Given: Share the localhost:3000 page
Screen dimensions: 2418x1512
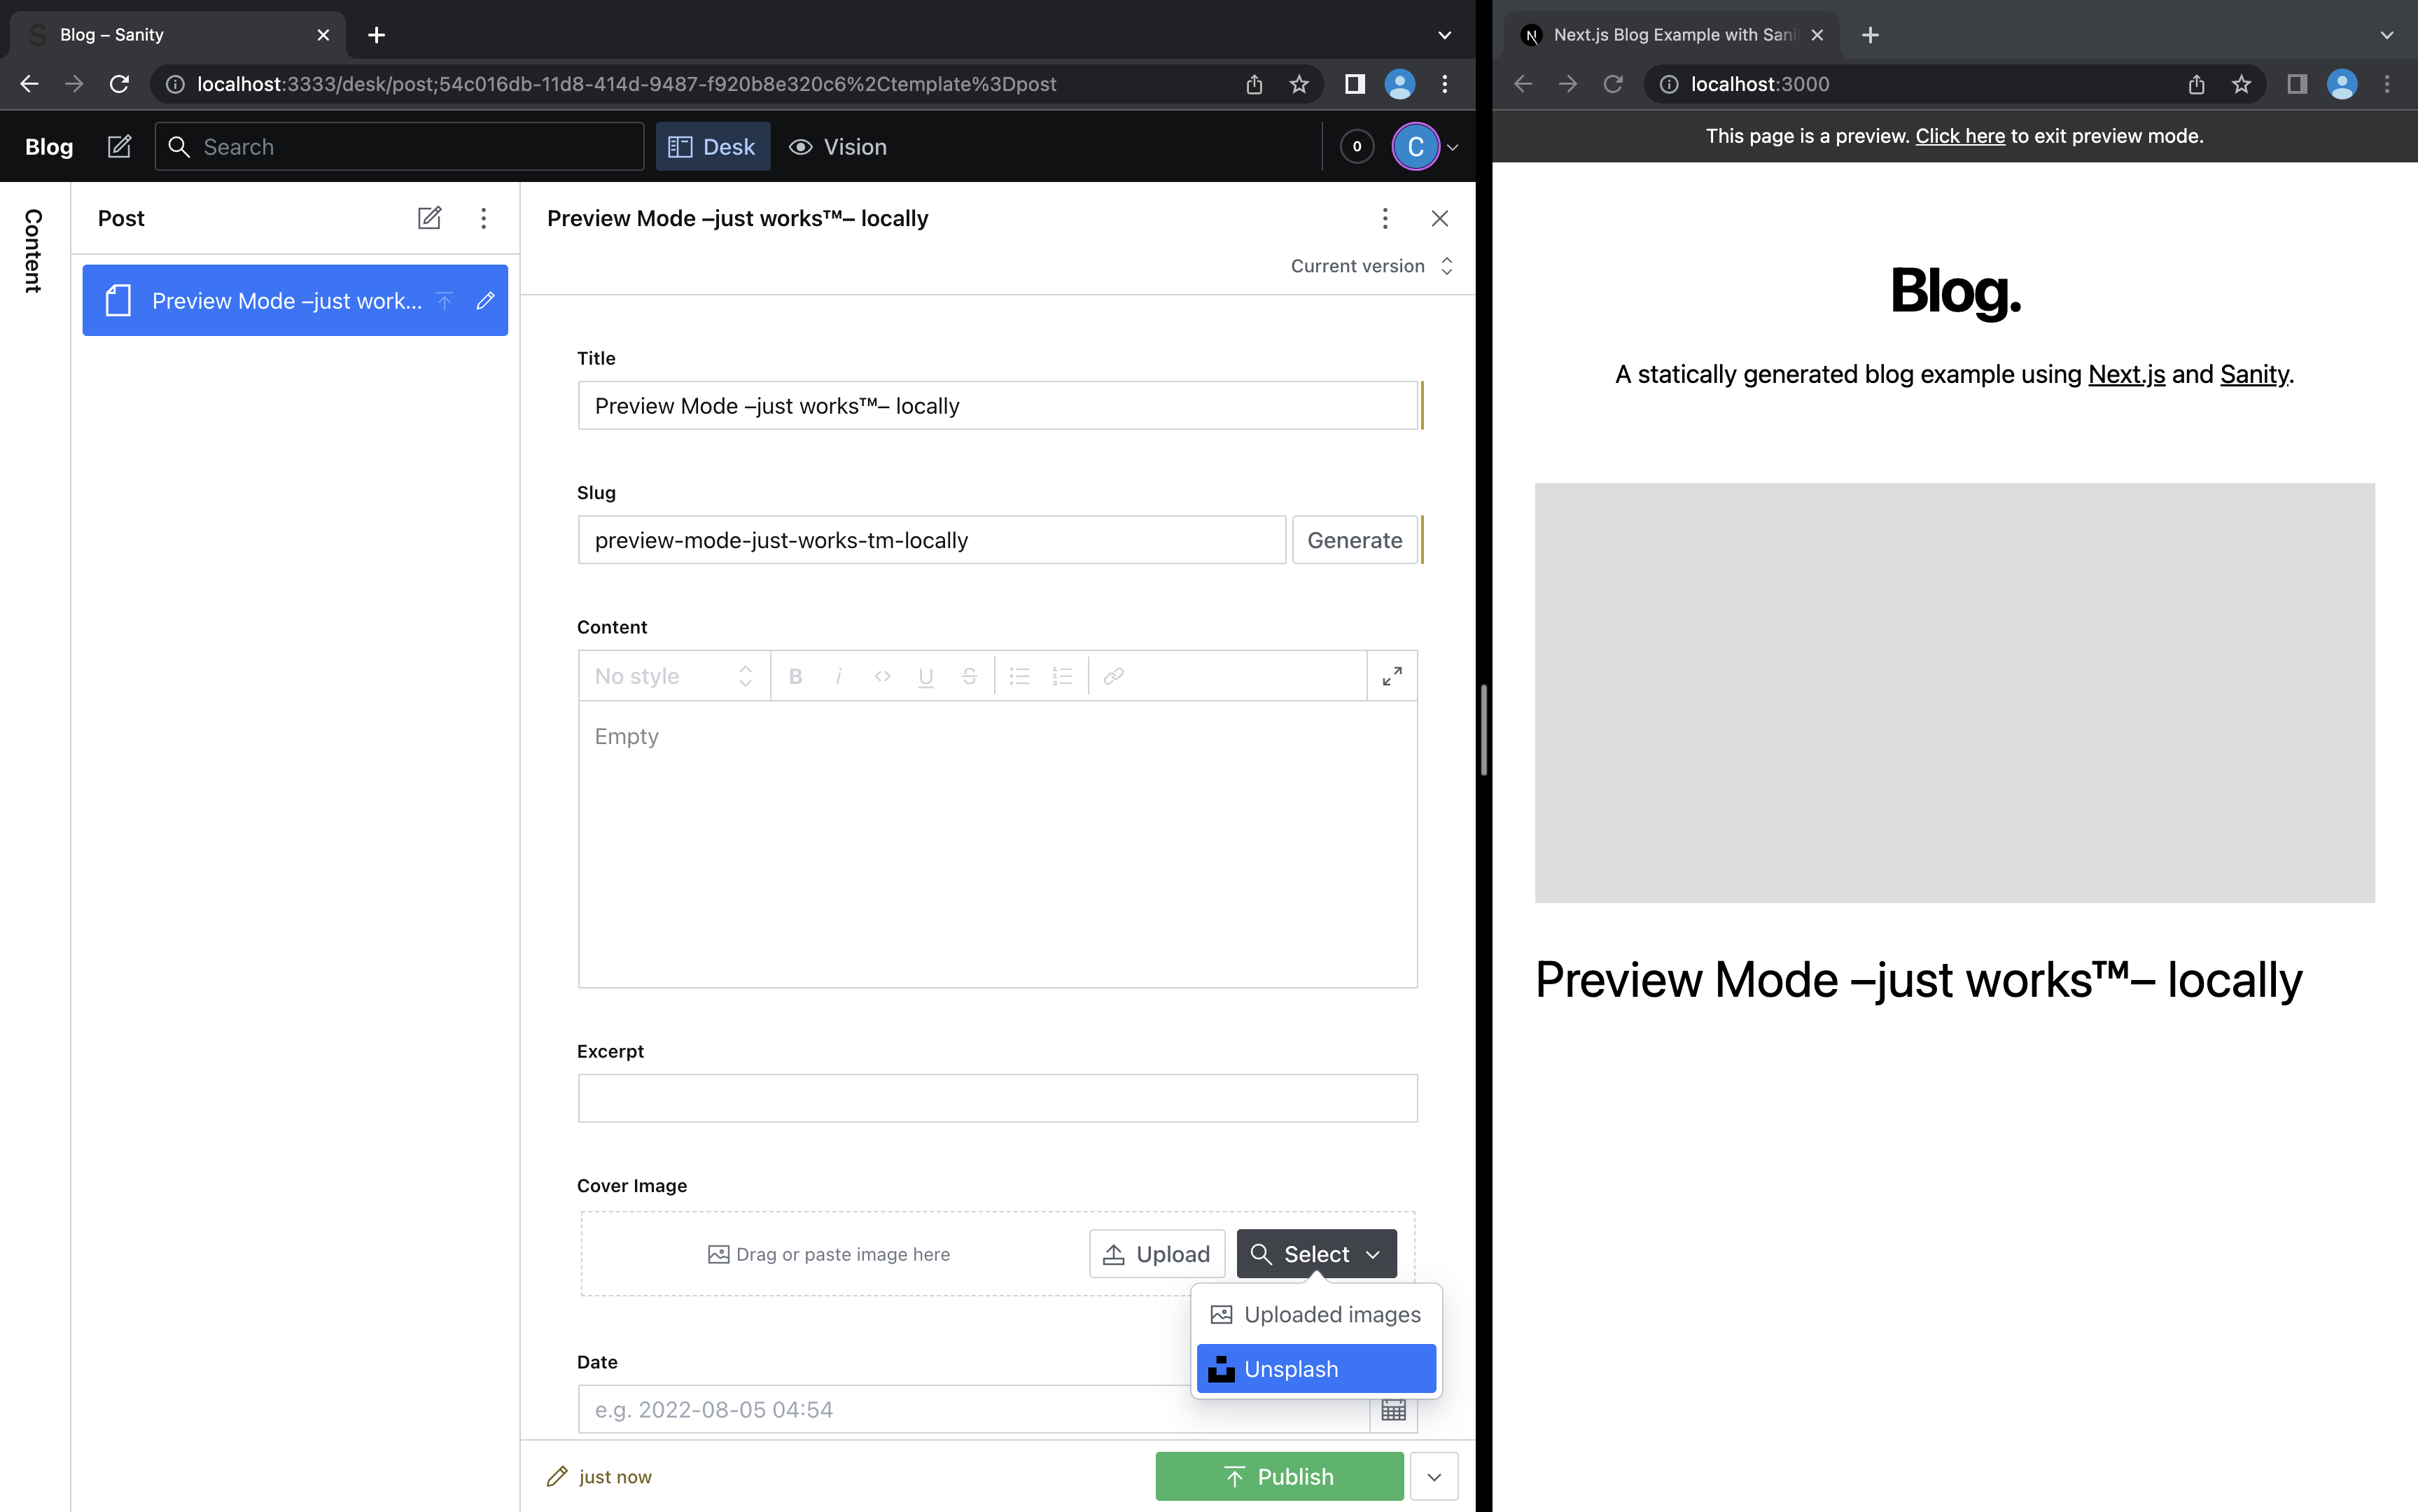Looking at the screenshot, I should [x=2196, y=84].
